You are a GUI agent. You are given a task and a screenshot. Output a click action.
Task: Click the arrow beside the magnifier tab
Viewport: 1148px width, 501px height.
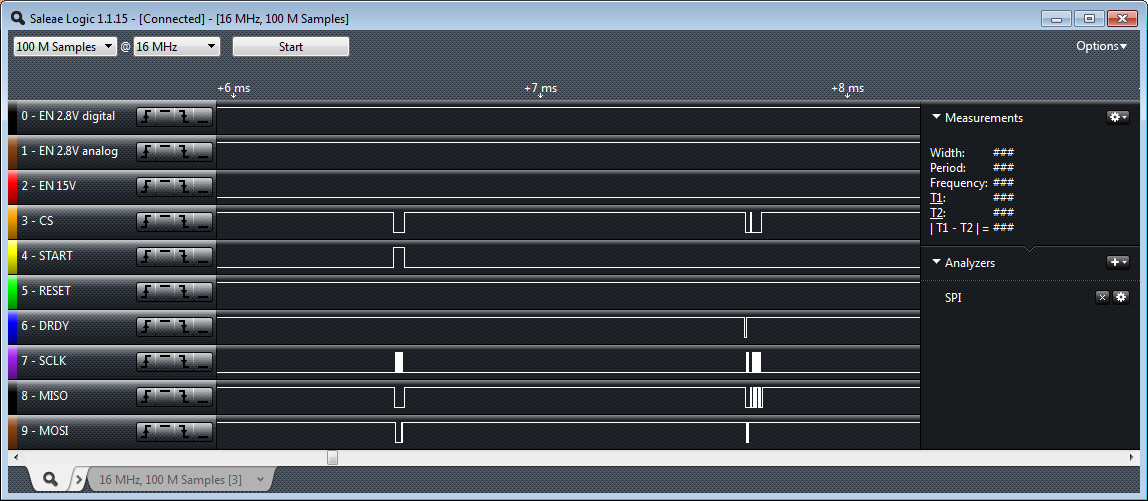(79, 480)
